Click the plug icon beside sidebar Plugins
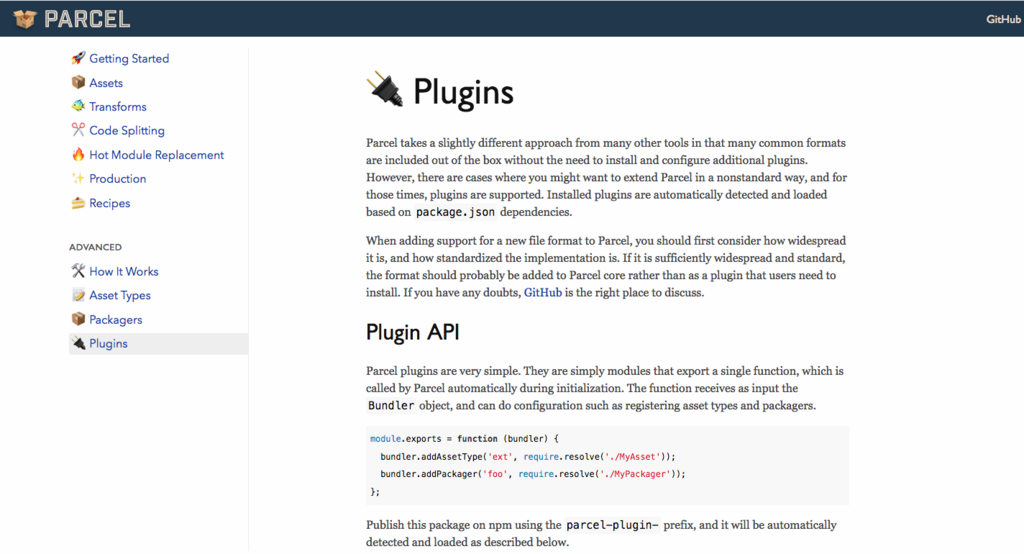1024x554 pixels. point(78,343)
